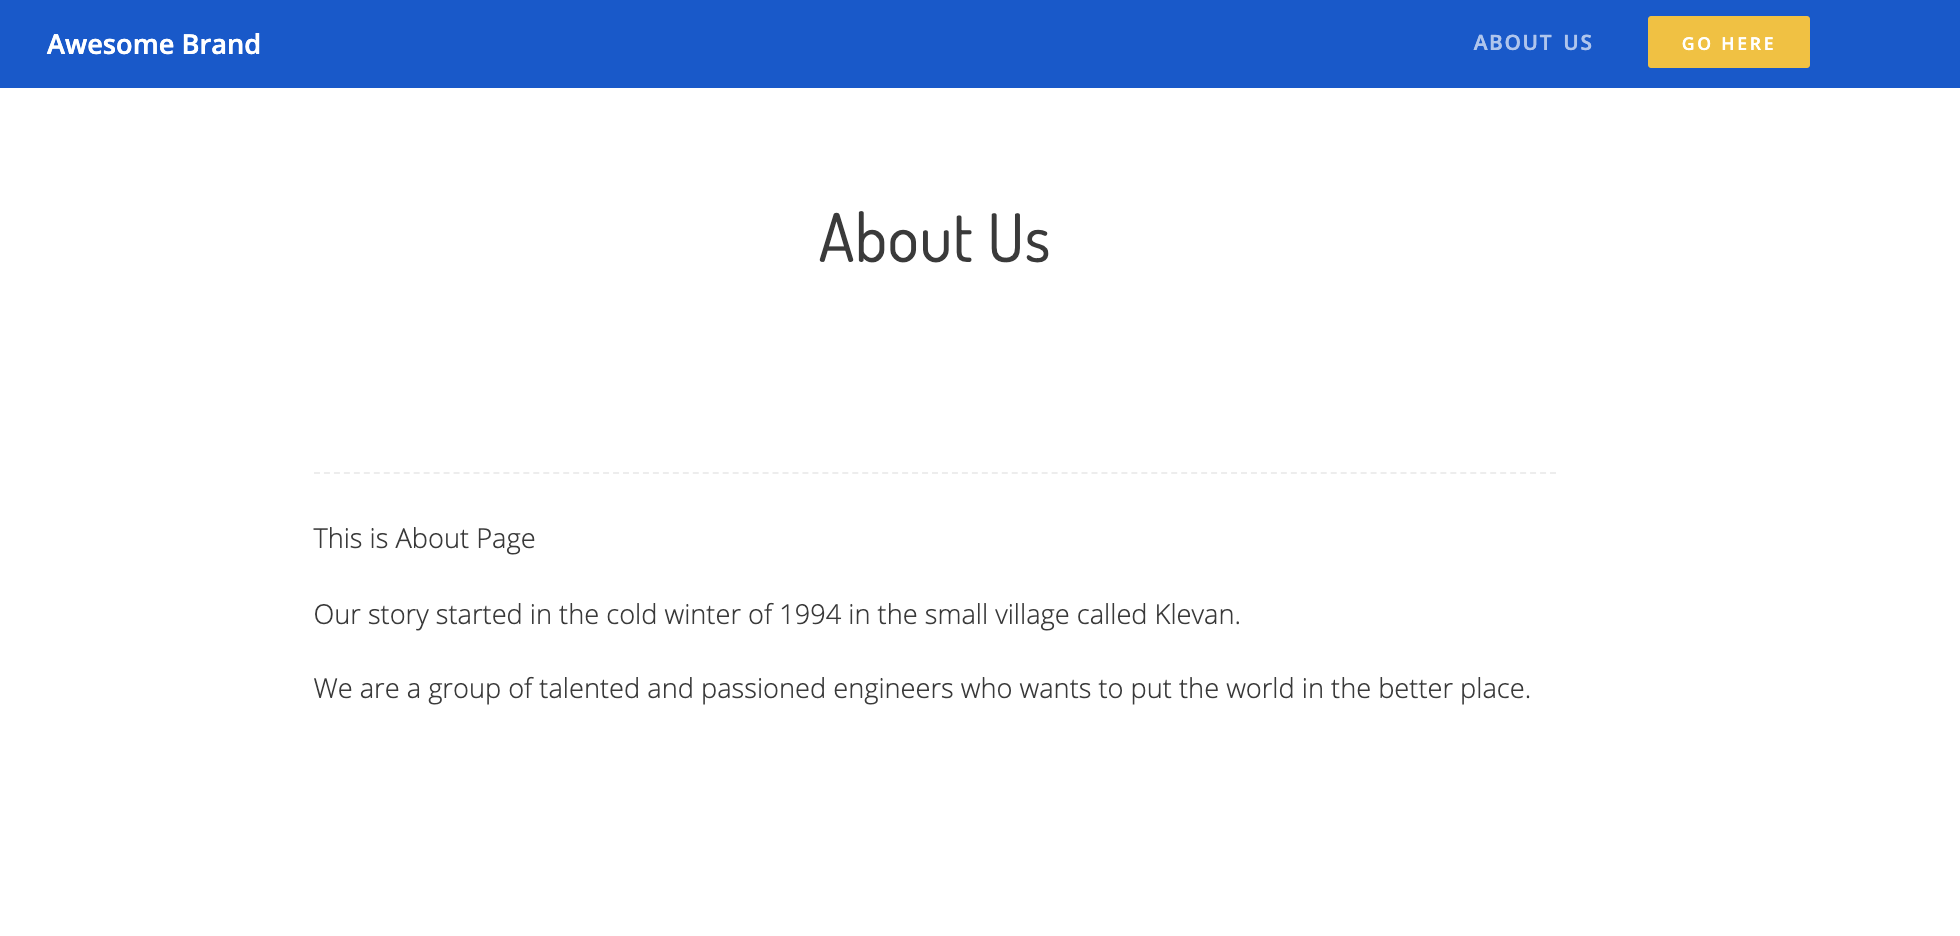The height and width of the screenshot is (936, 1960).
Task: Click the word "talented" in last sentence
Action: pos(589,689)
